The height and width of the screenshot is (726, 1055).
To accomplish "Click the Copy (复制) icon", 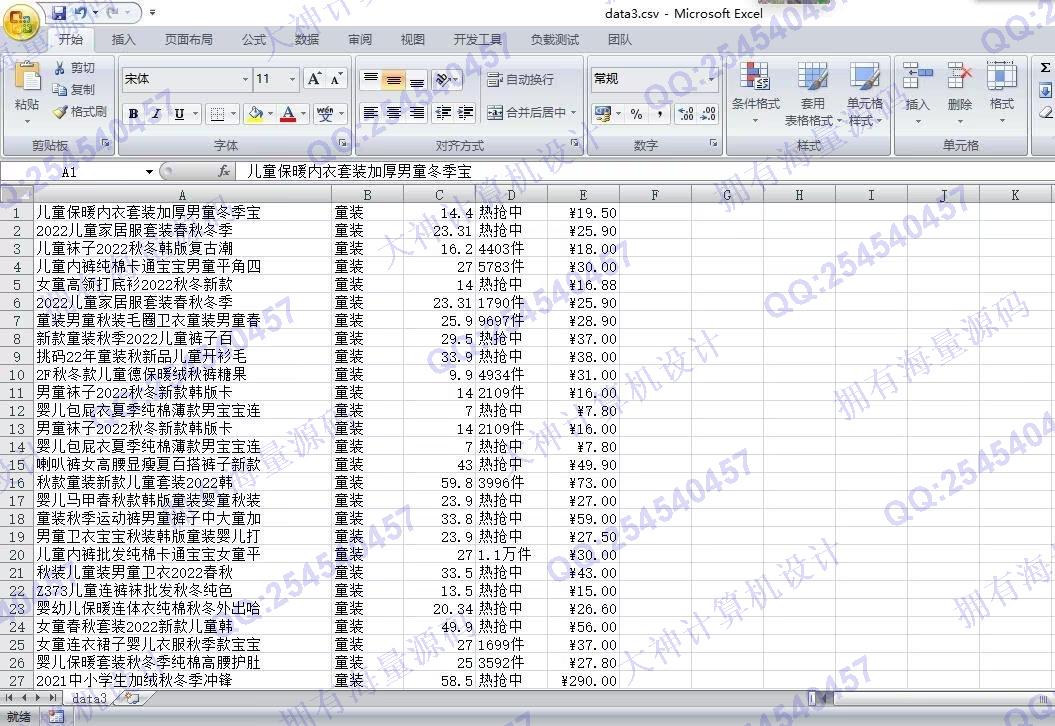I will pyautogui.click(x=60, y=89).
